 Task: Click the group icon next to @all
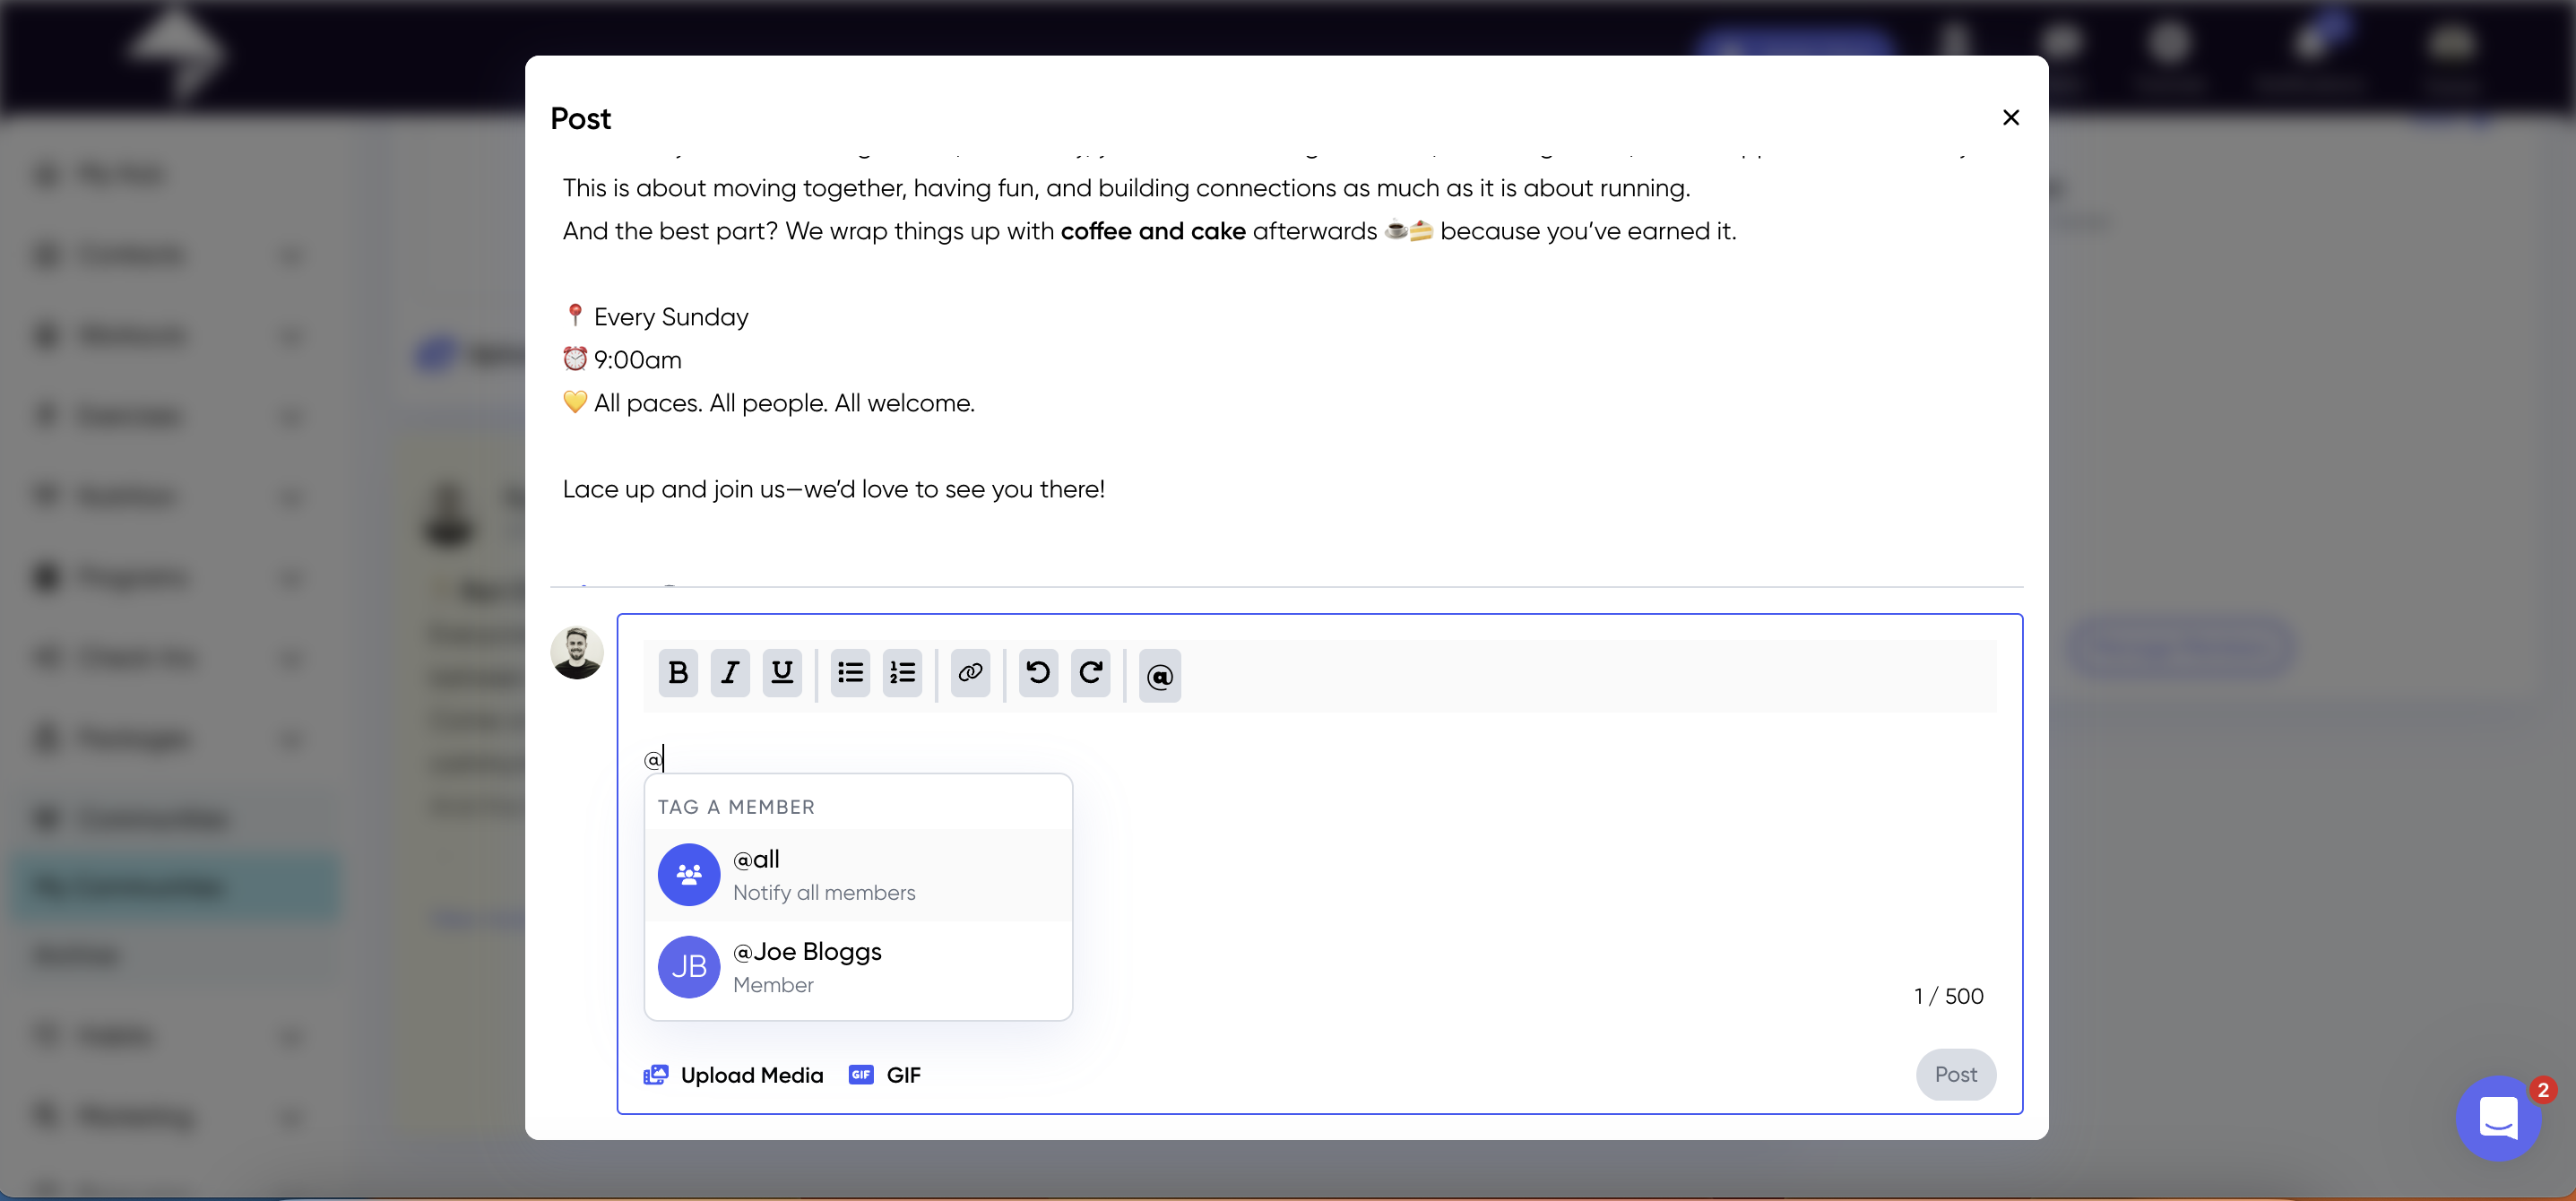(688, 875)
